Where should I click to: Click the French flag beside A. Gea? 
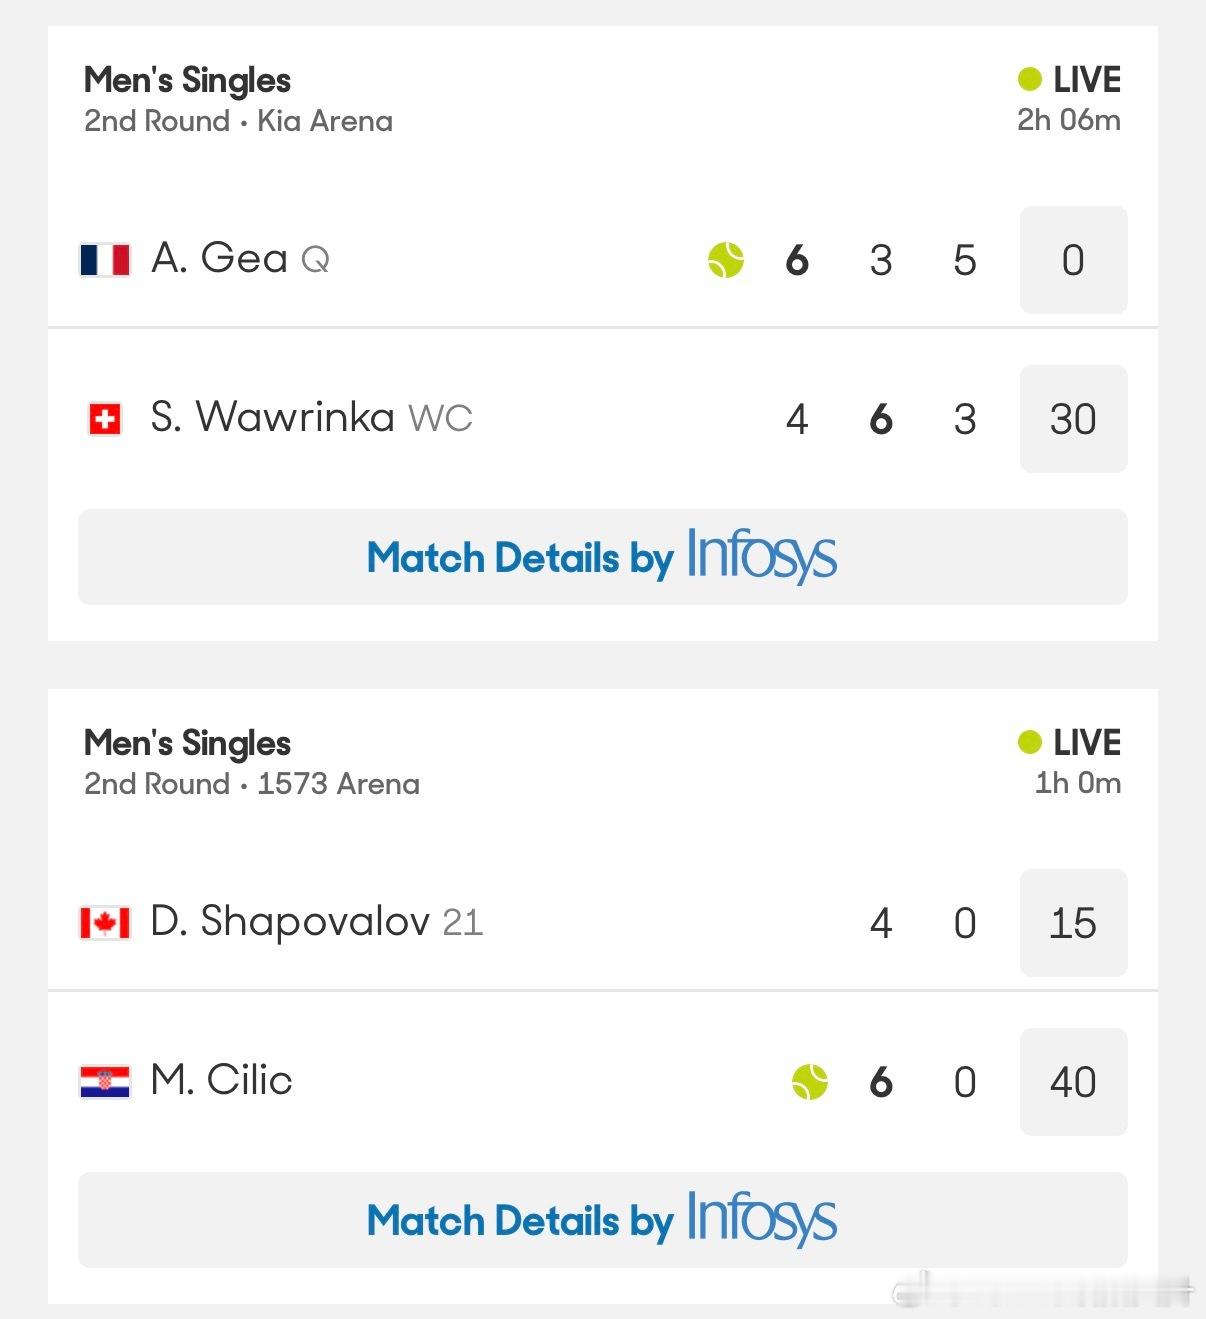coord(105,260)
